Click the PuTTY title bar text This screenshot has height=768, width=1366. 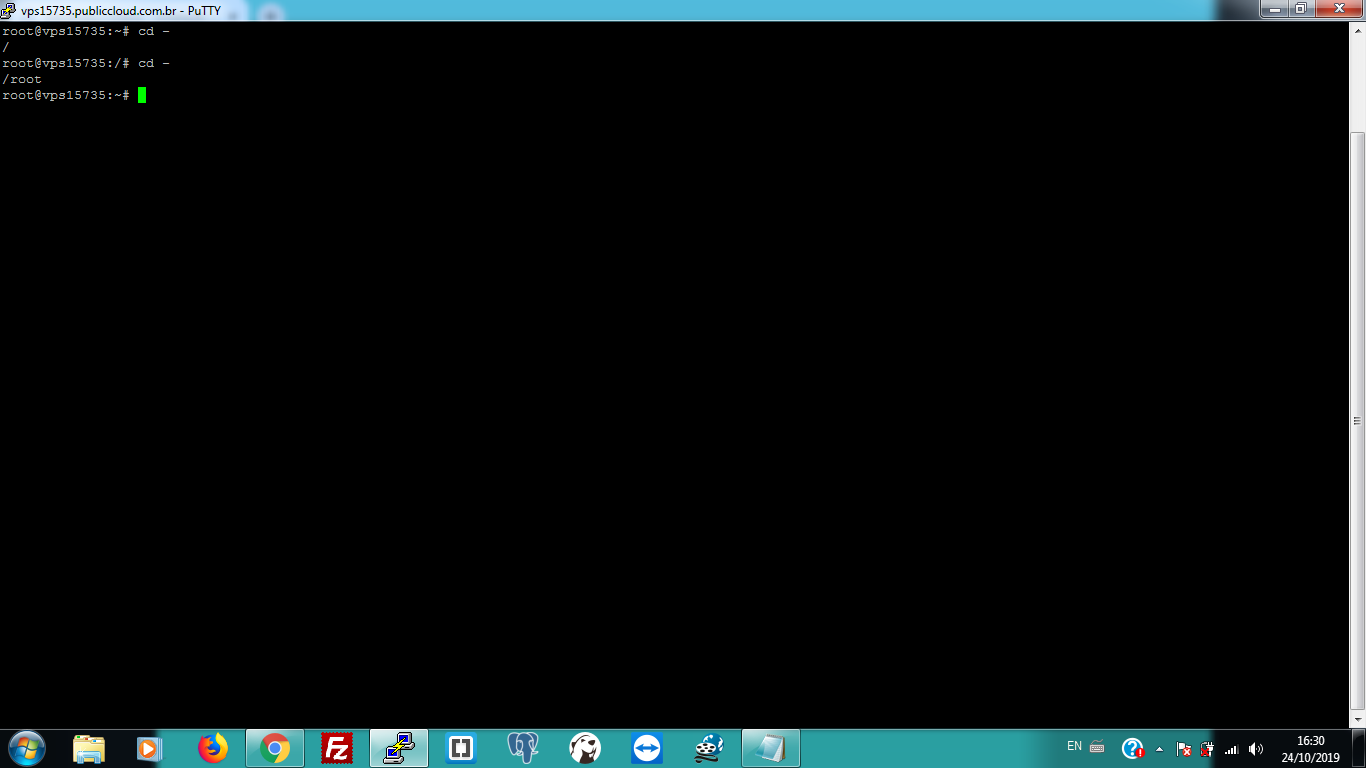pyautogui.click(x=121, y=10)
